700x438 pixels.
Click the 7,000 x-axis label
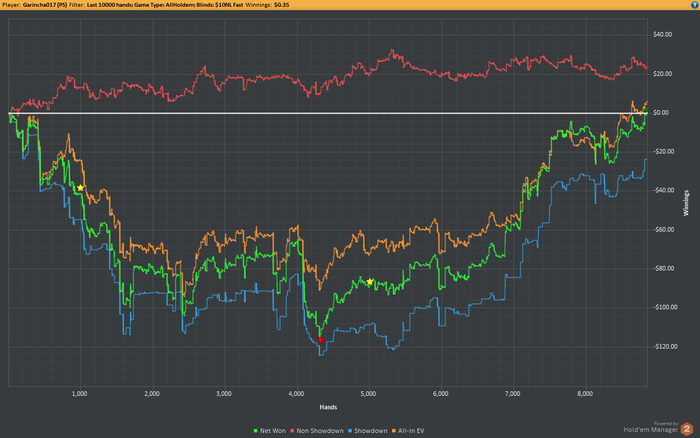point(512,394)
